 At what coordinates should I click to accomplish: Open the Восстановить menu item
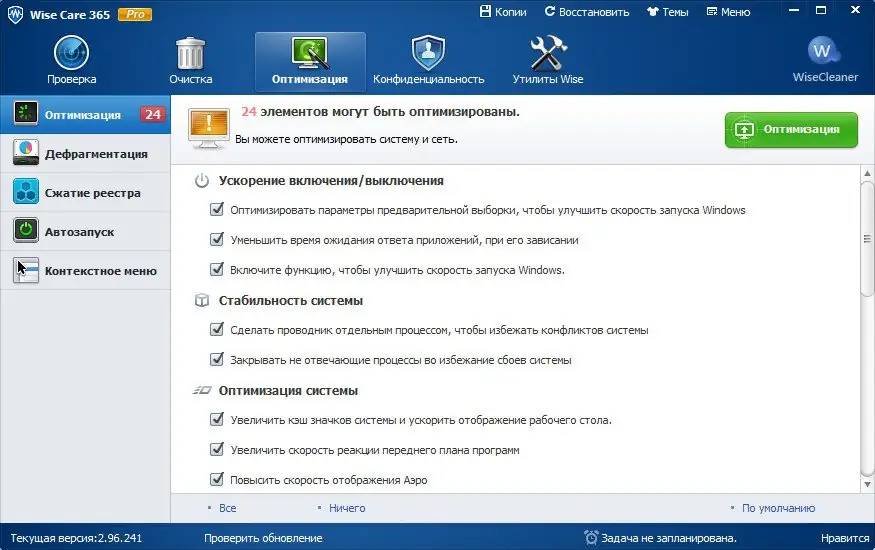coord(587,12)
